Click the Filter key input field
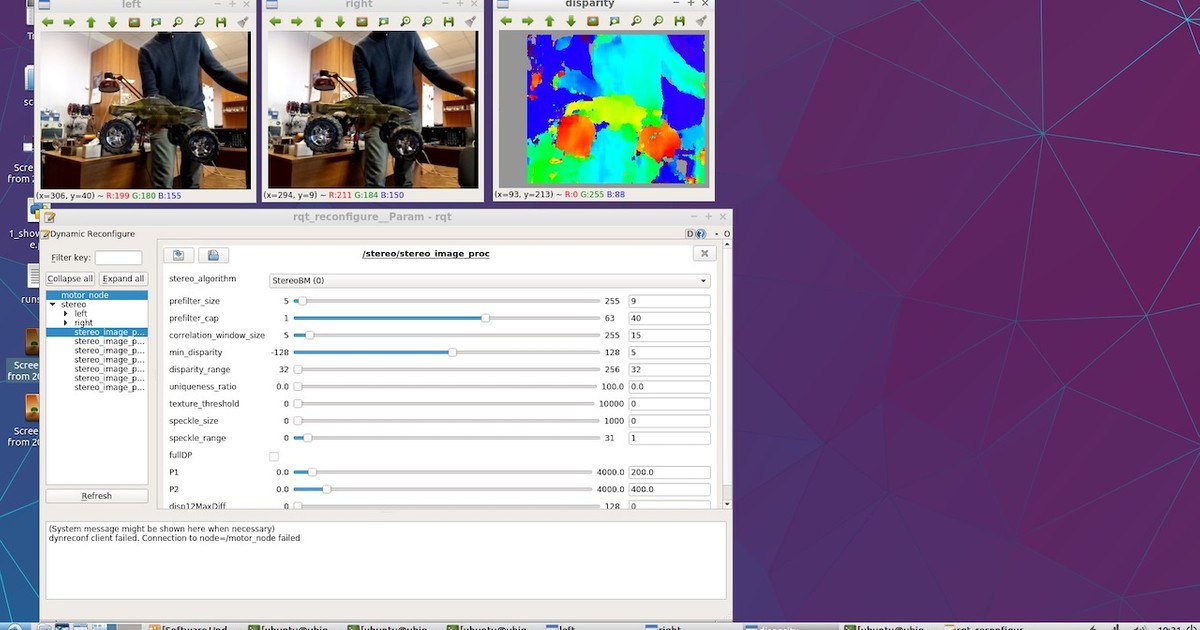Viewport: 1200px width, 630px height. 119,258
